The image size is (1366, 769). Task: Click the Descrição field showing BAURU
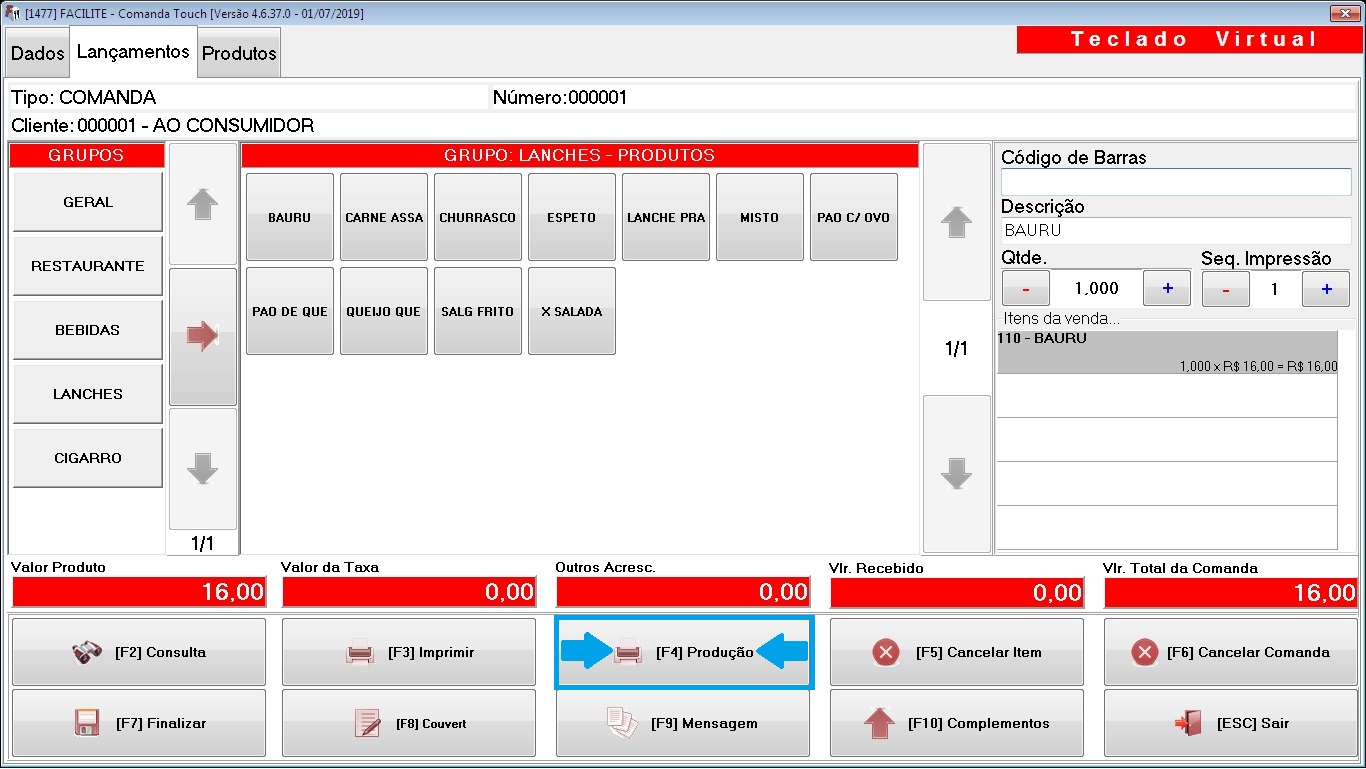pos(1176,230)
